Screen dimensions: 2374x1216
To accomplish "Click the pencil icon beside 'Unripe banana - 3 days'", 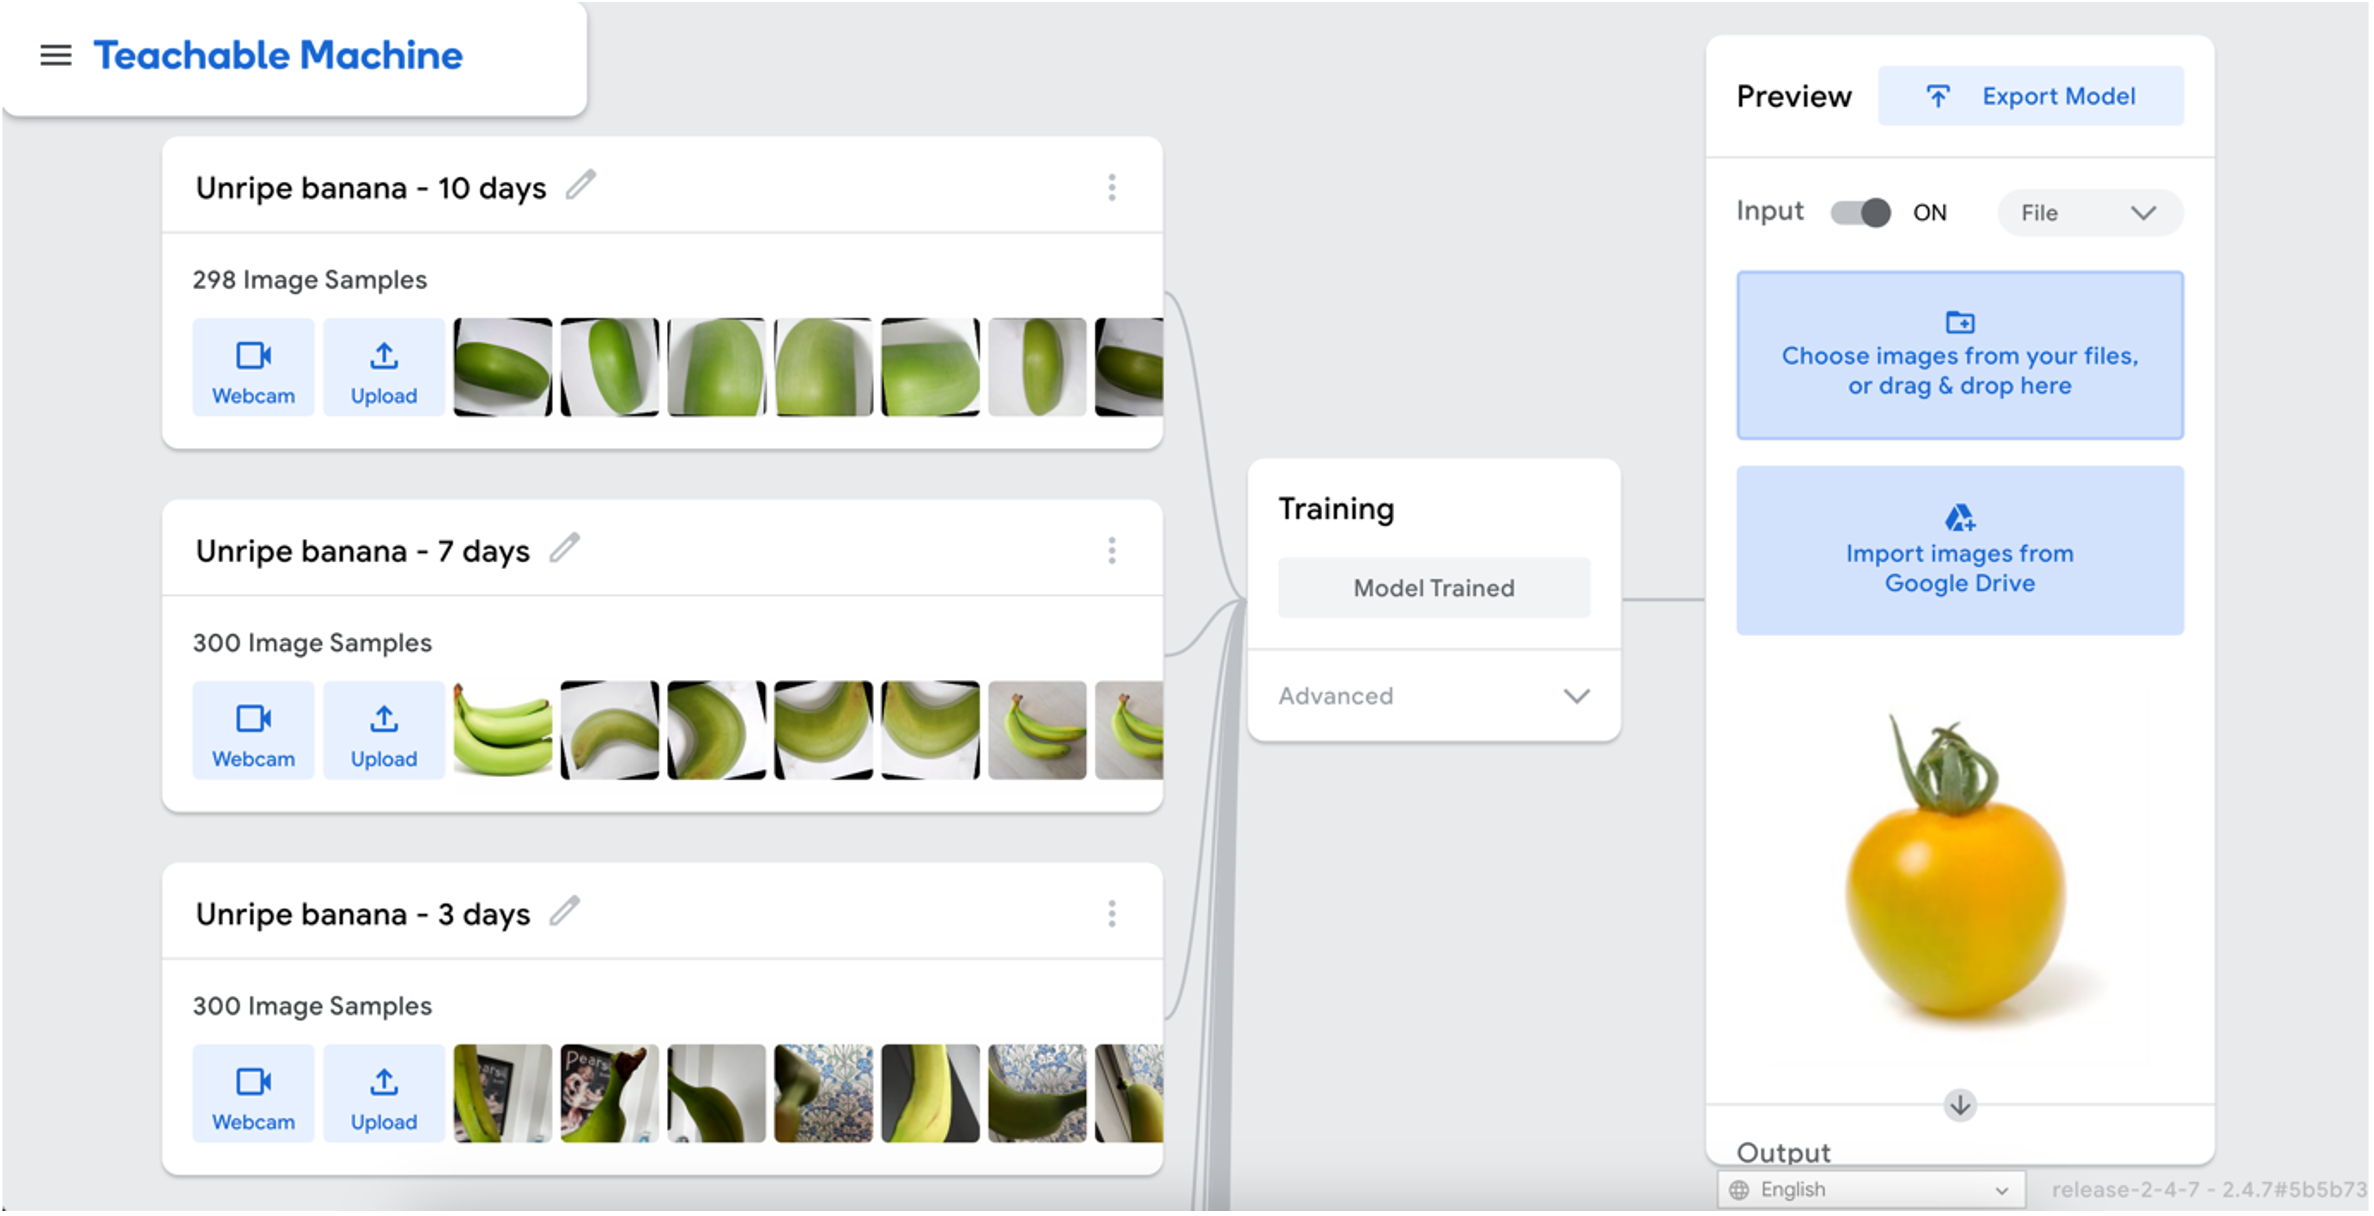I will pos(564,911).
